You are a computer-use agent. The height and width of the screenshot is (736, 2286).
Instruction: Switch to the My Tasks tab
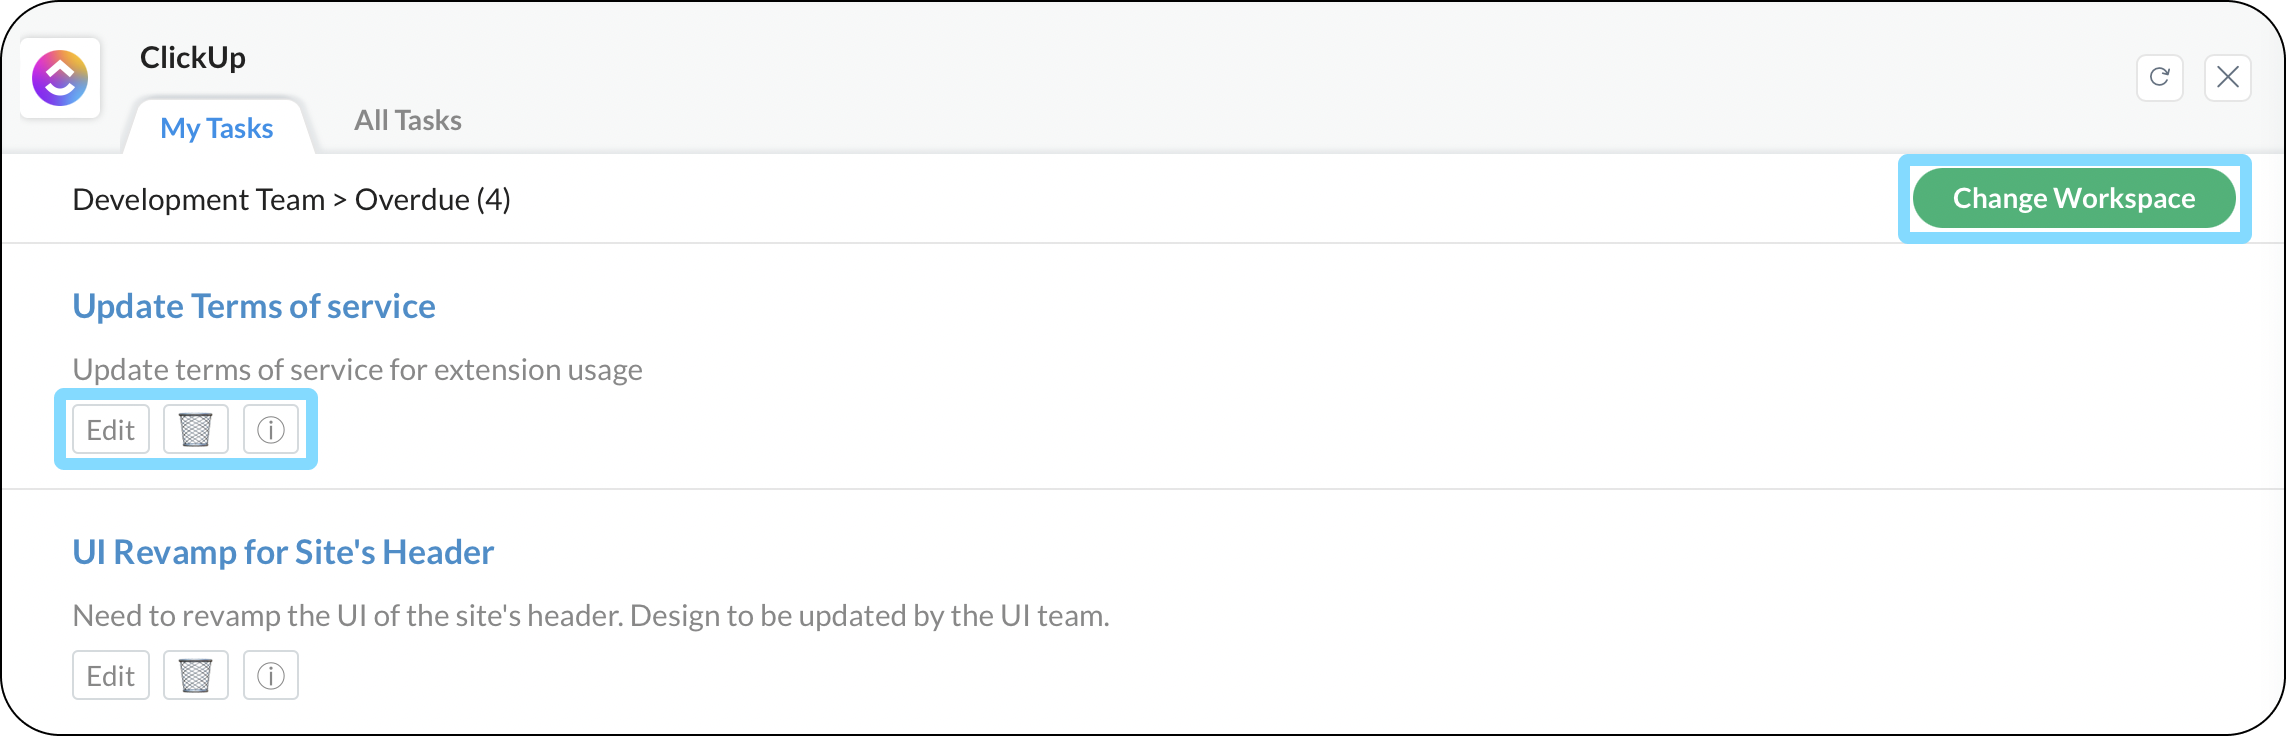[217, 128]
